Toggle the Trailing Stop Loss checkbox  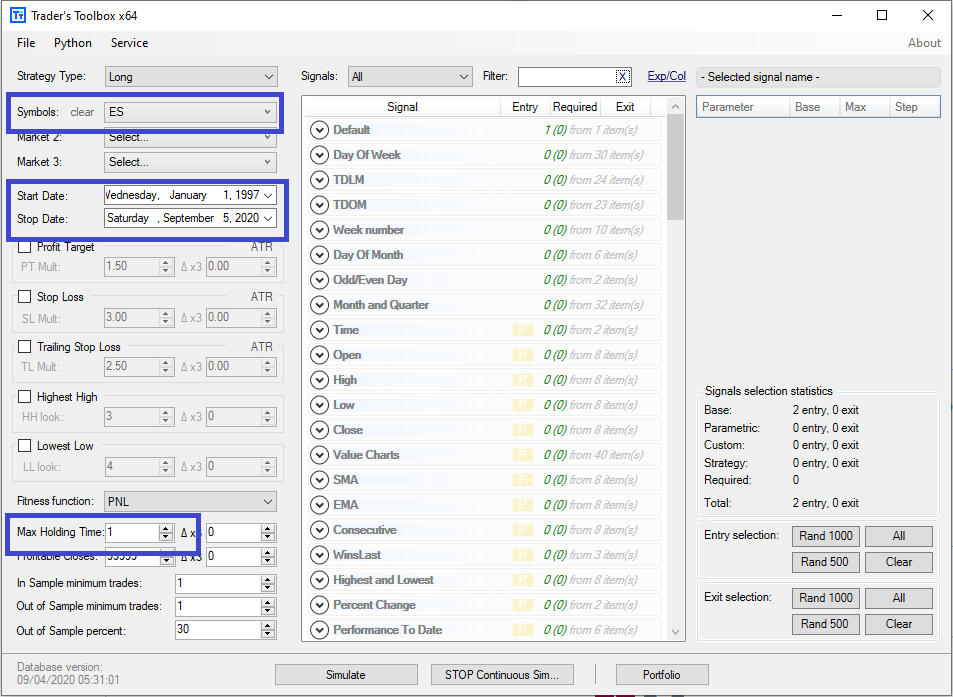click(25, 347)
